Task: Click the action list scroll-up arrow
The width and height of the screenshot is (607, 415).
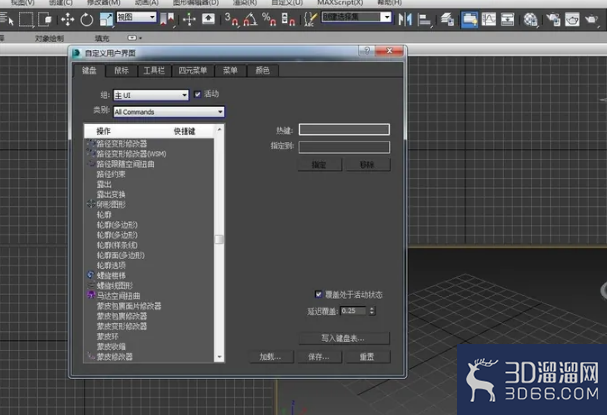Action: click(219, 130)
